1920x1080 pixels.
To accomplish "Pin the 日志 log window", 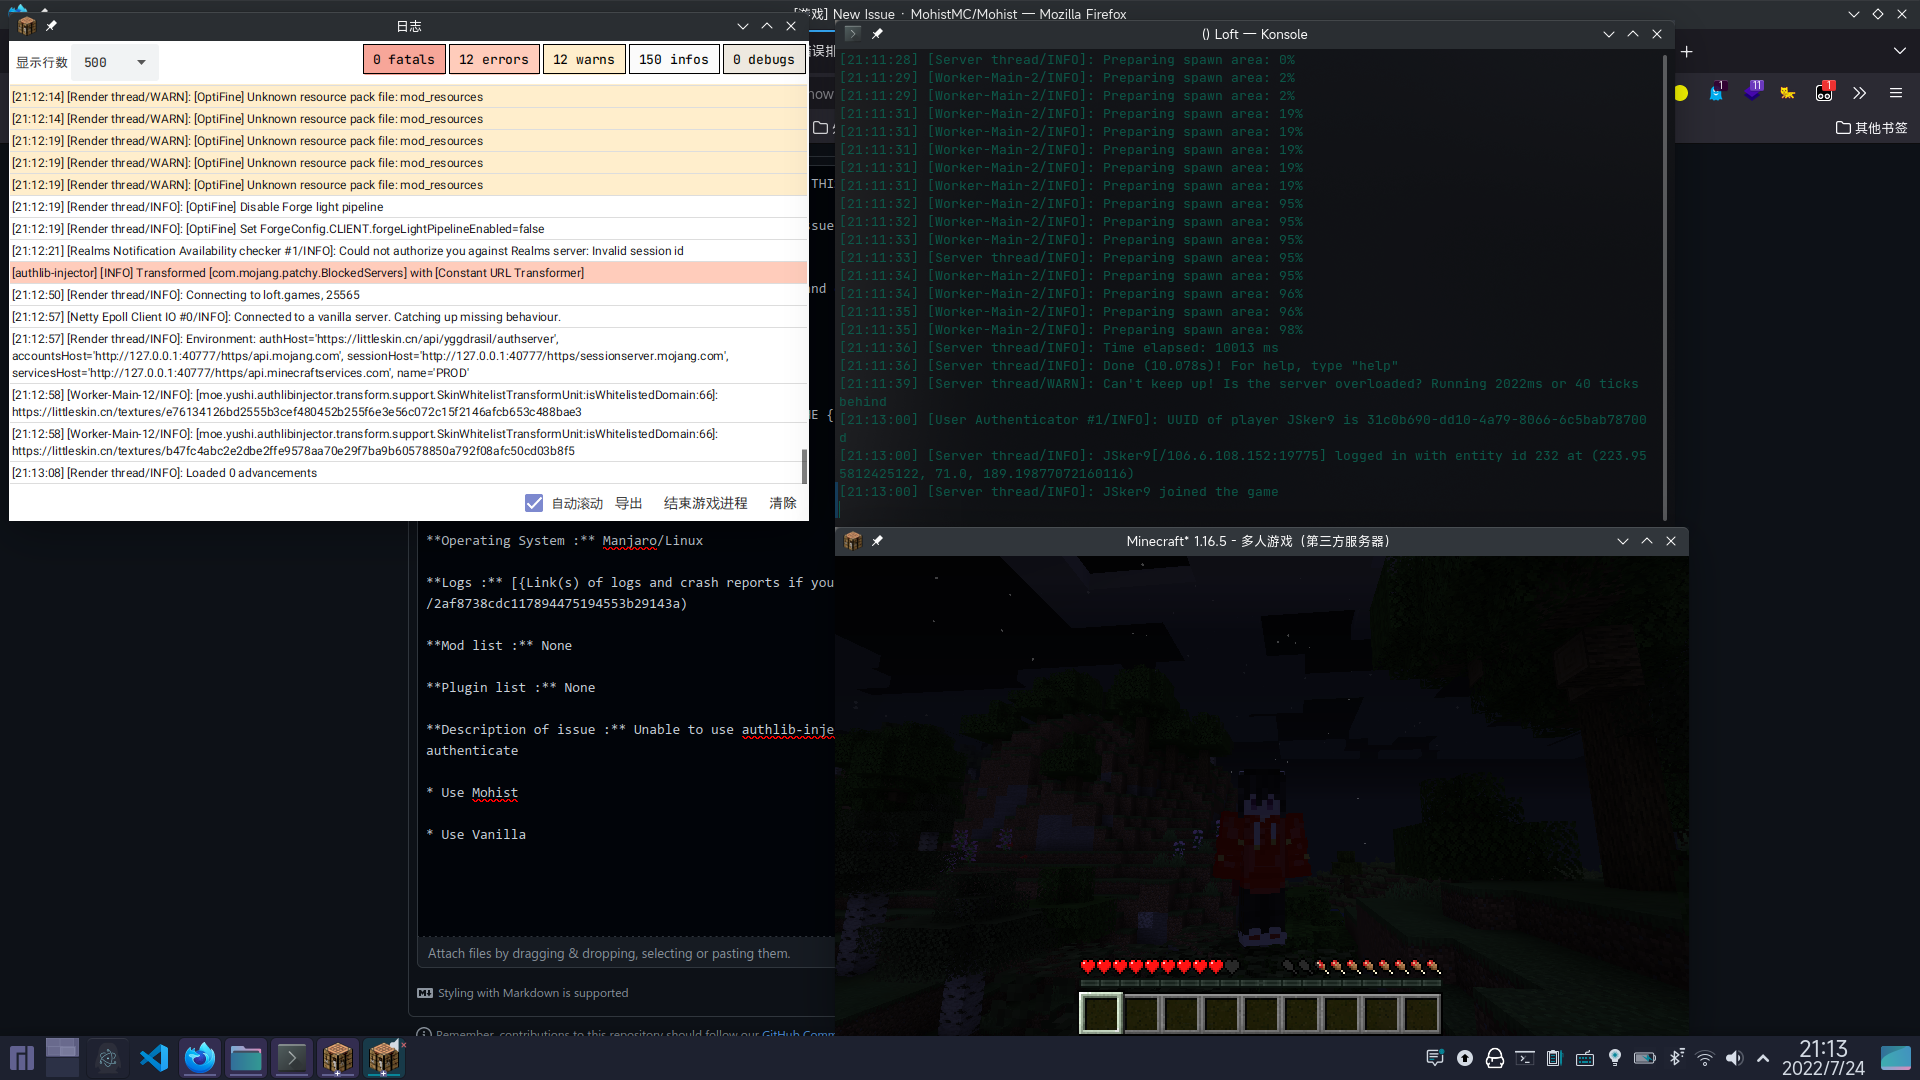I will 51,26.
